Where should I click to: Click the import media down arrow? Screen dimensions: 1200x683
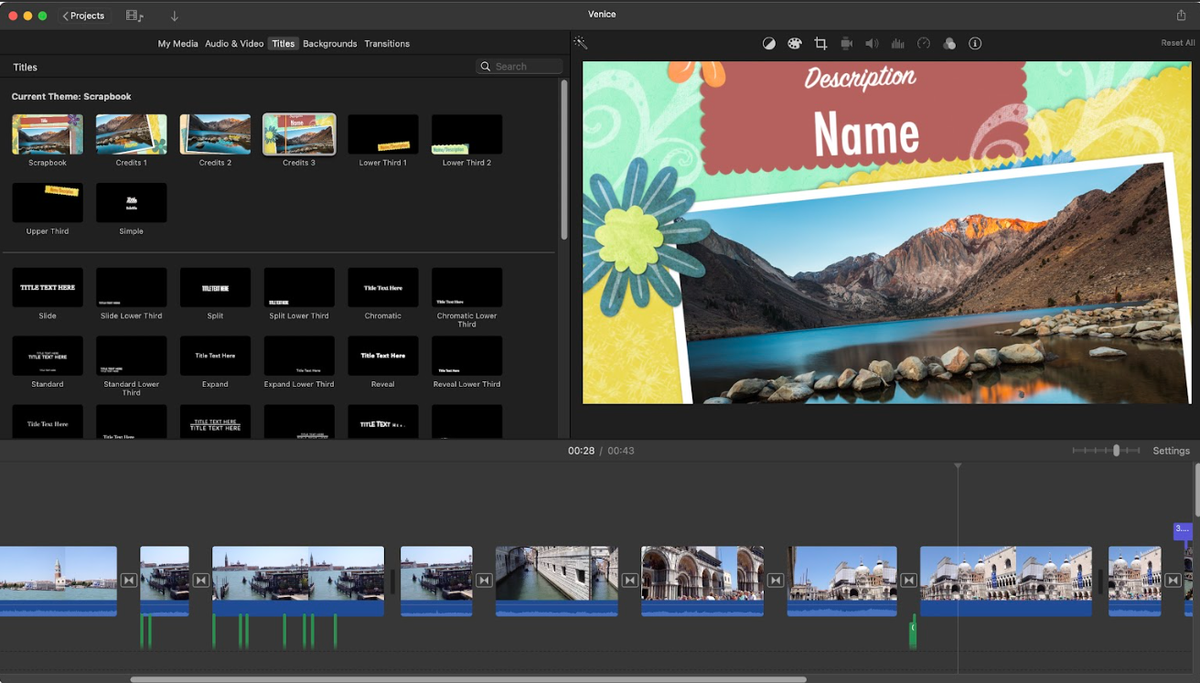coord(174,16)
